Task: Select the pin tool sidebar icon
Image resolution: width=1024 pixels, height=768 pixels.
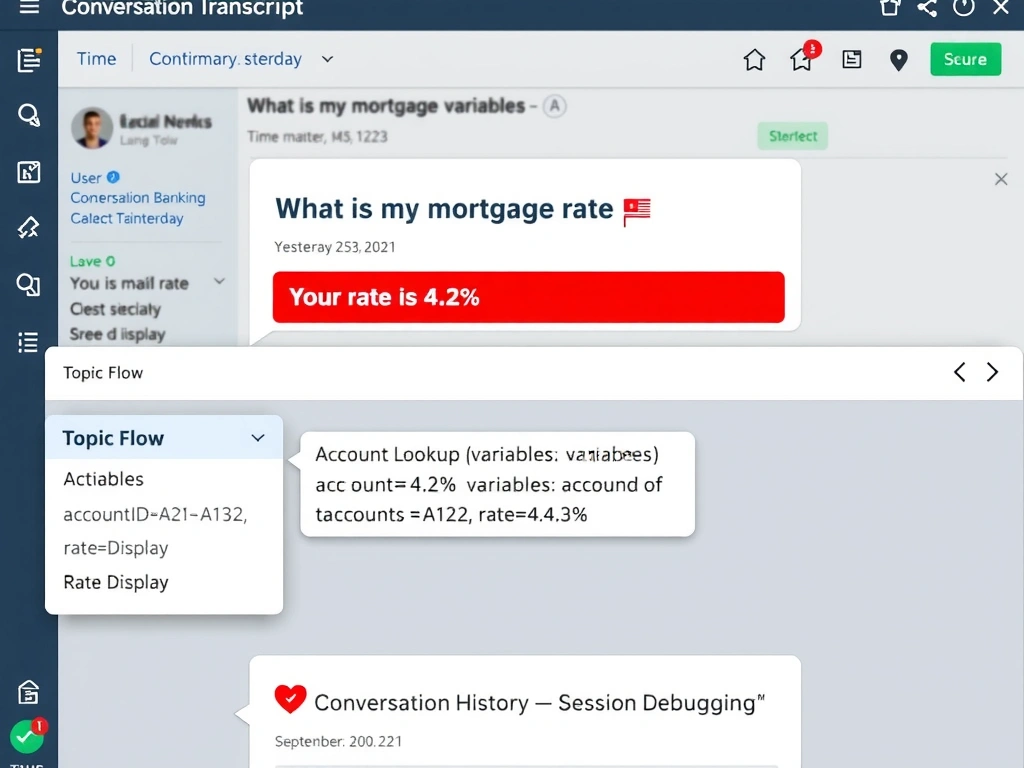Action: [29, 227]
